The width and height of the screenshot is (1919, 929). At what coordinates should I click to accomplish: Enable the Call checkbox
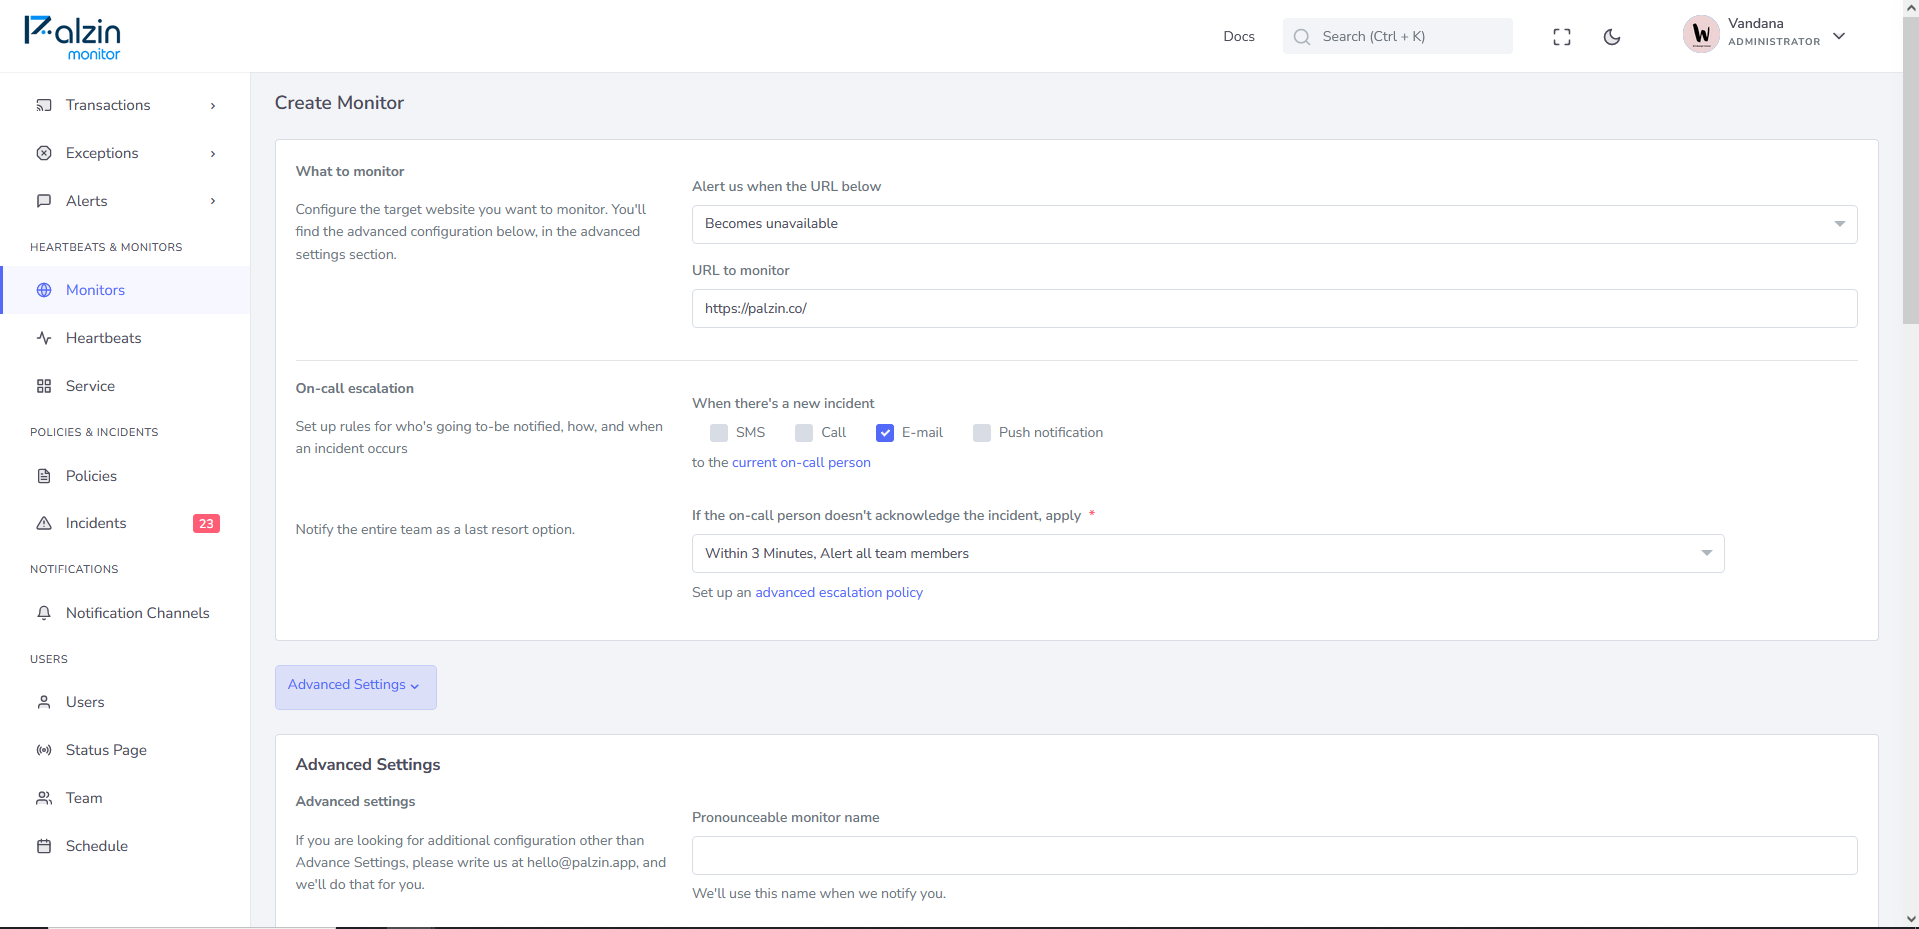tap(804, 433)
